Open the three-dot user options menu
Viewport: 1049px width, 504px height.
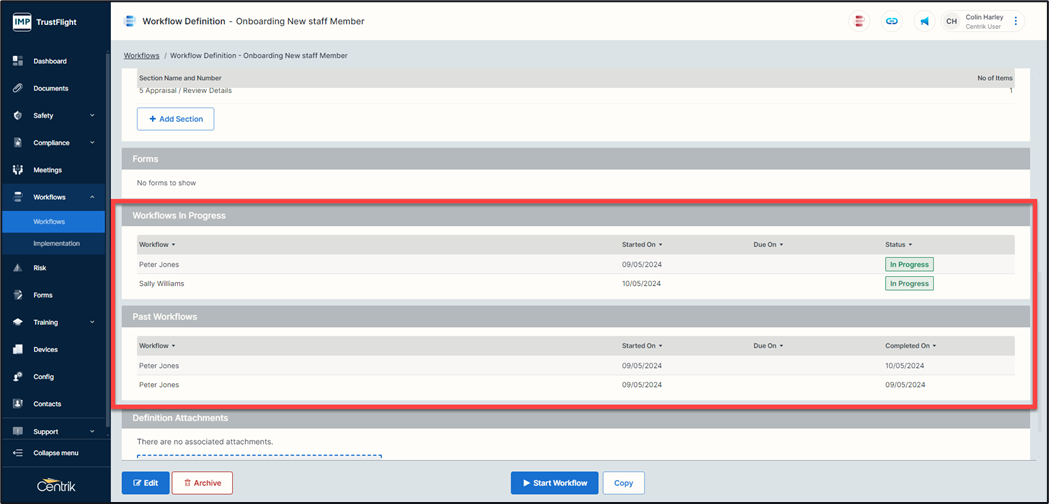[x=1016, y=21]
